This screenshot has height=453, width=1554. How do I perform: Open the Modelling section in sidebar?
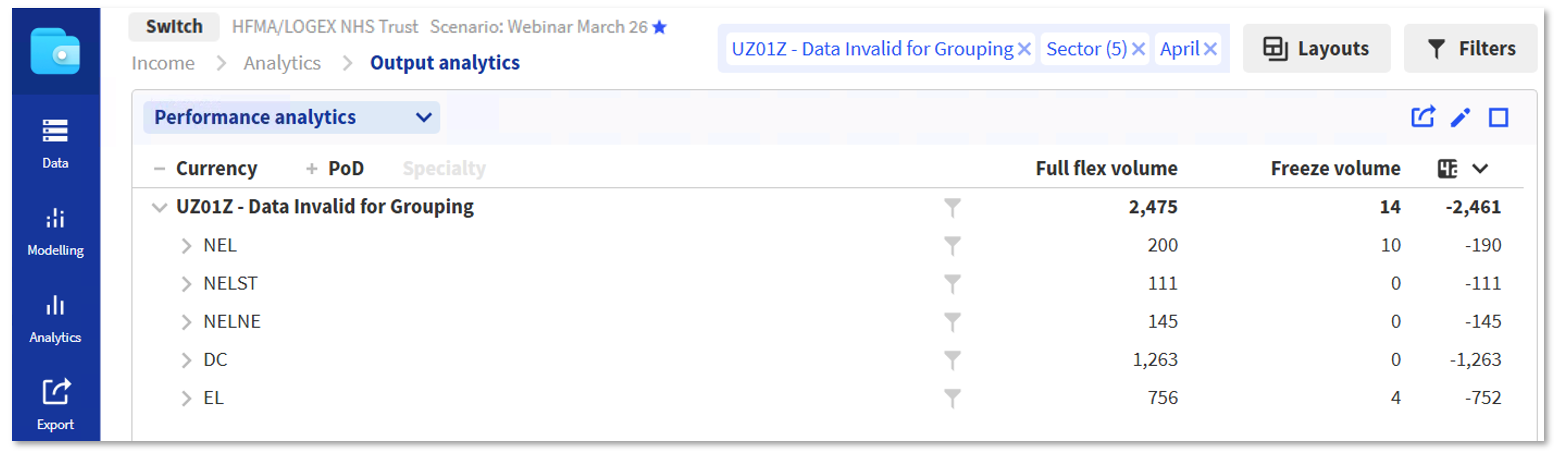55,230
